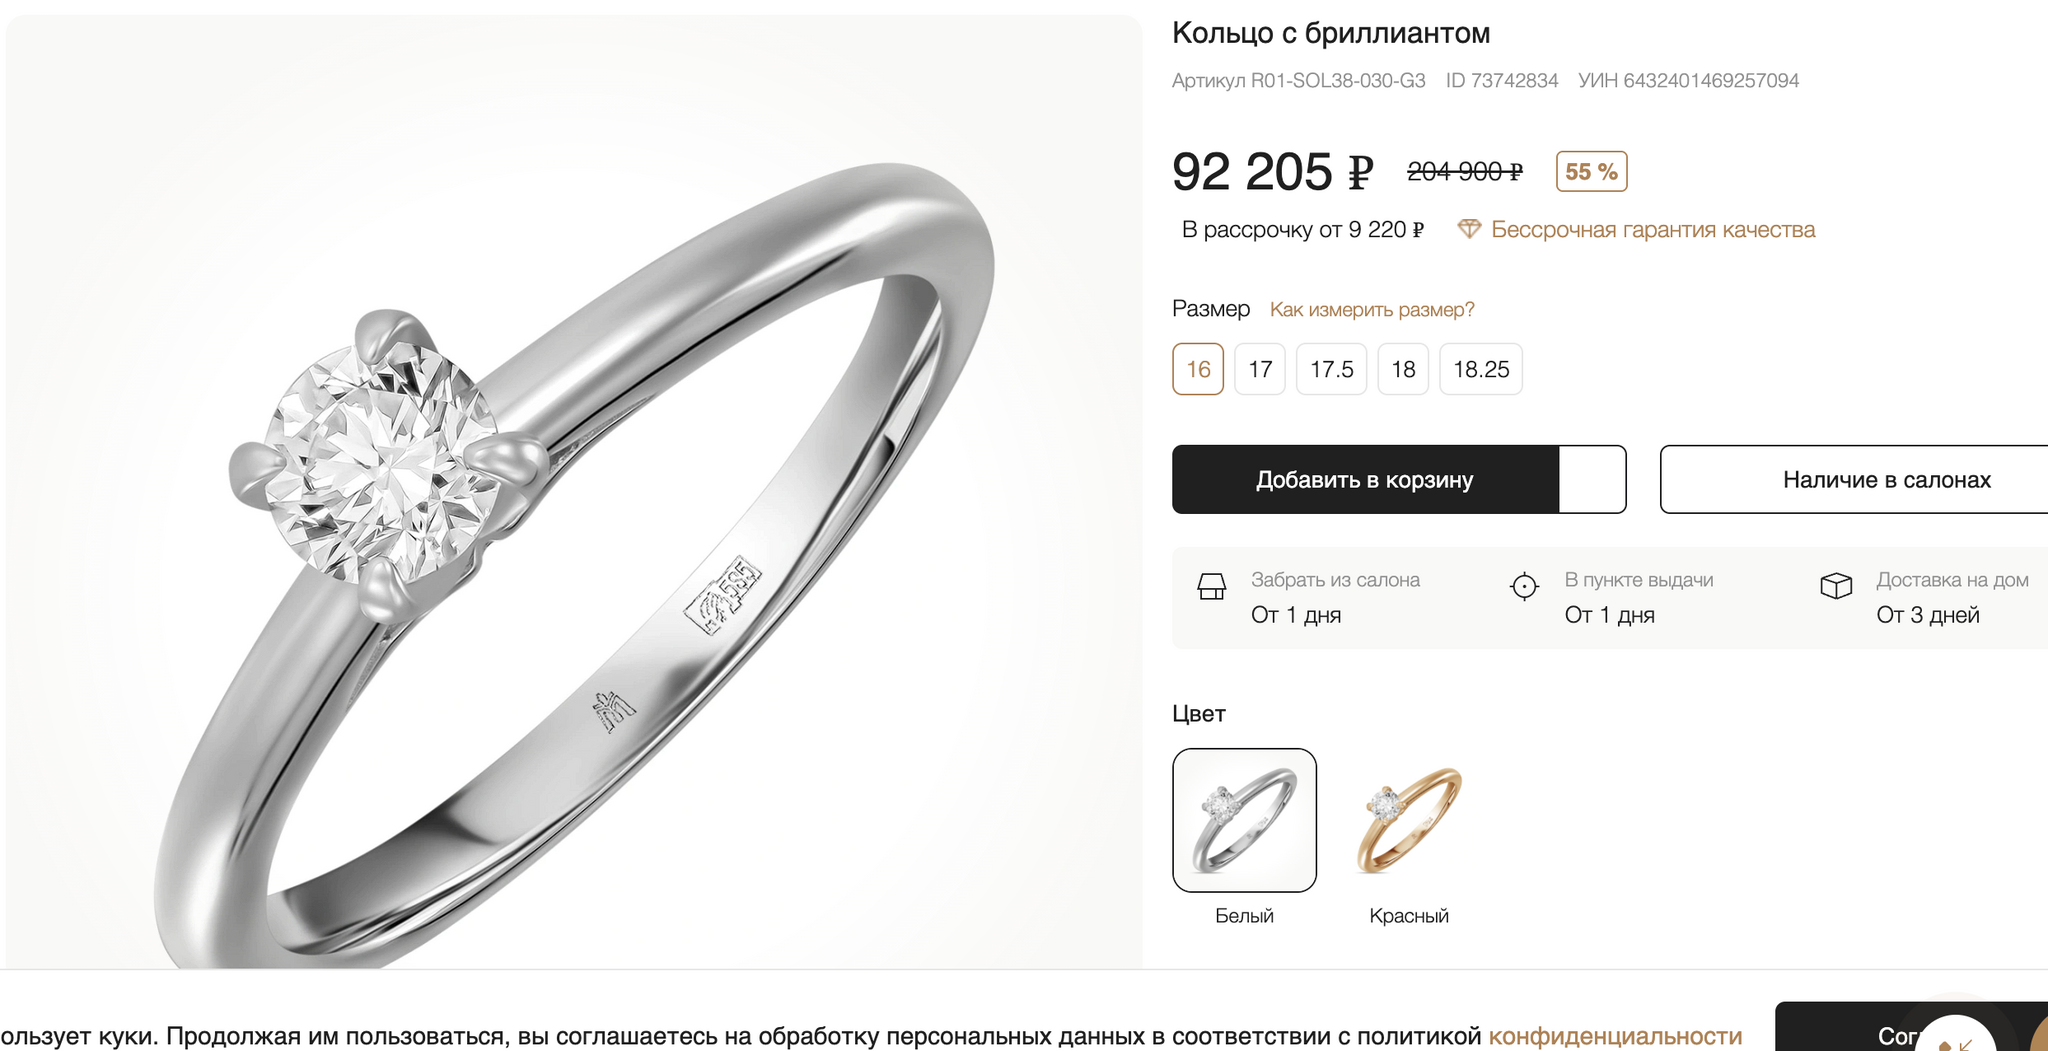Screen dimensions: 2048x1051
Task: Click the home delivery box icon
Action: 1836,586
